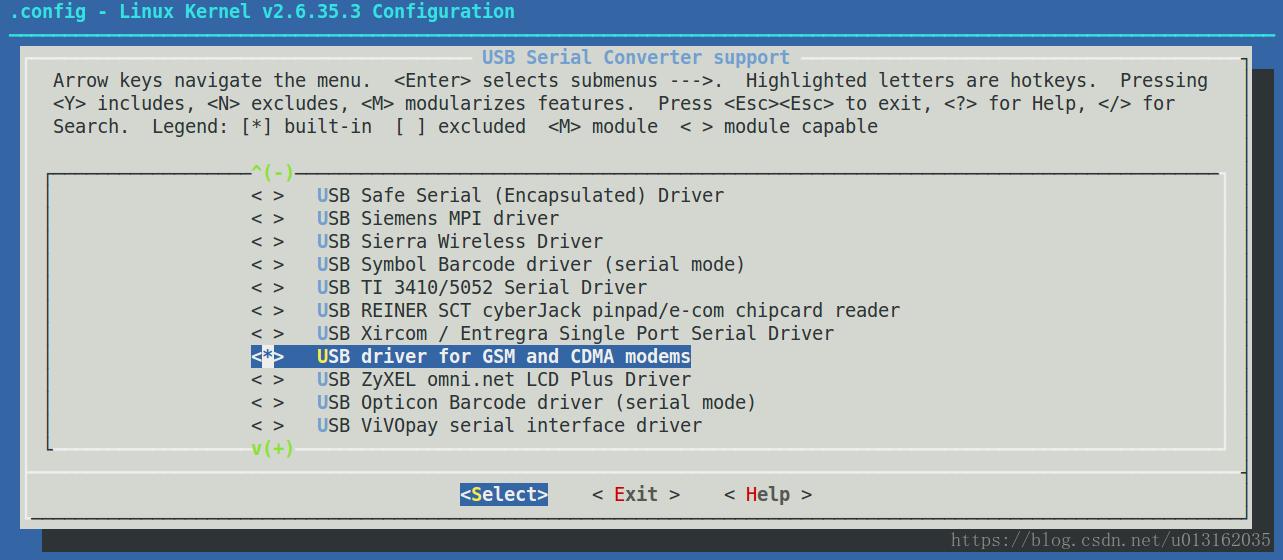The height and width of the screenshot is (560, 1283).
Task: Select USB REINER SCT cyberJack entry
Action: (608, 310)
